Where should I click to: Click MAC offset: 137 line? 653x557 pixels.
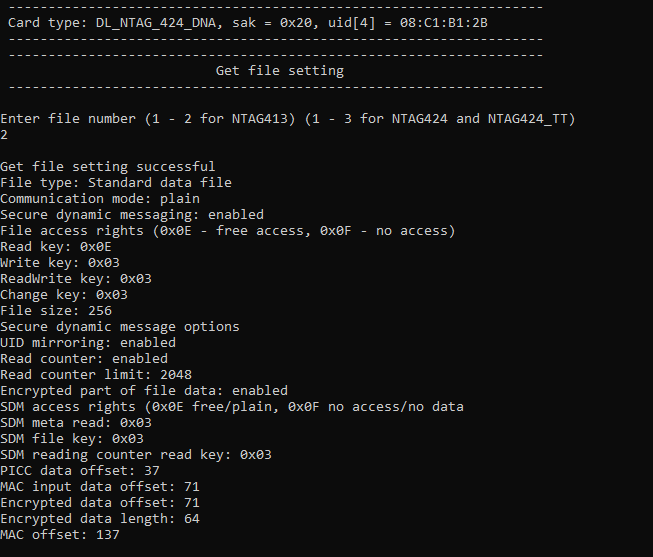[x=60, y=535]
